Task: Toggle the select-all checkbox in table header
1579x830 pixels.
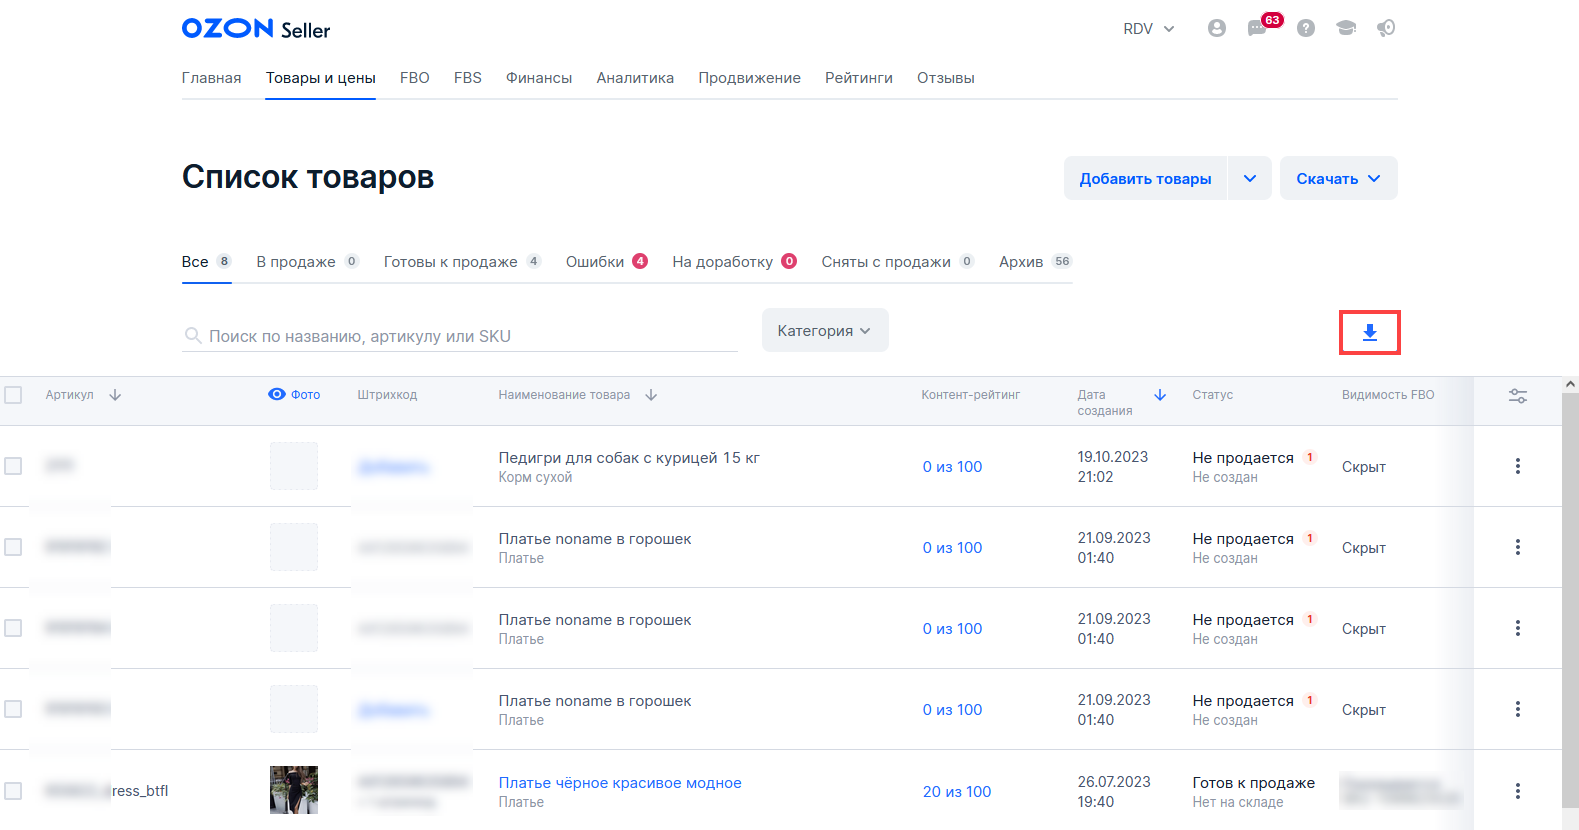Action: pyautogui.click(x=13, y=395)
